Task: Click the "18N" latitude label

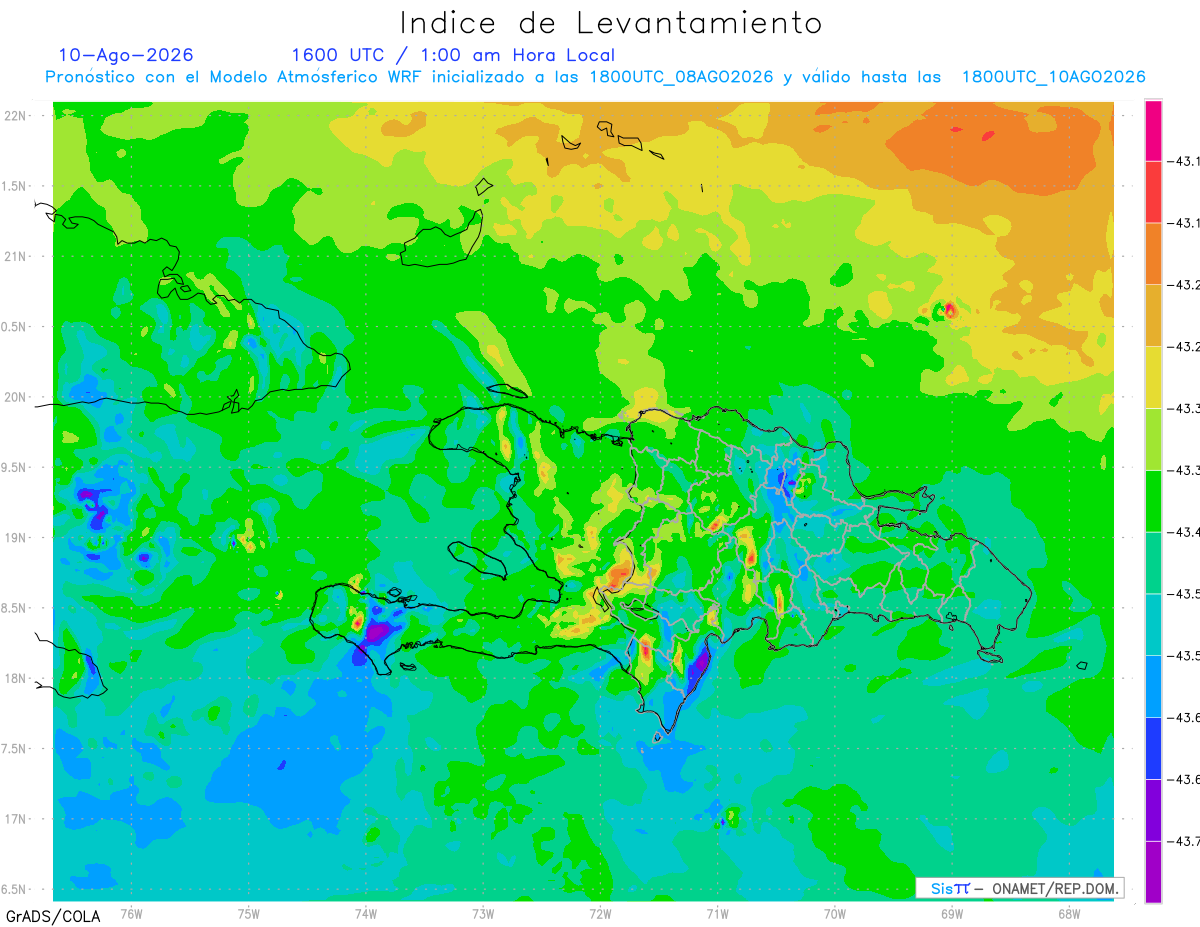Action: pos(15,678)
